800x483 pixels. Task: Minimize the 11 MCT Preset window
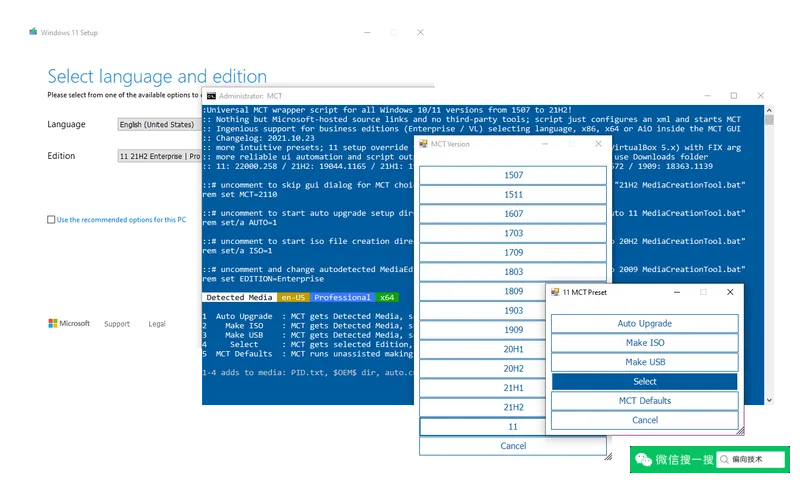[677, 292]
